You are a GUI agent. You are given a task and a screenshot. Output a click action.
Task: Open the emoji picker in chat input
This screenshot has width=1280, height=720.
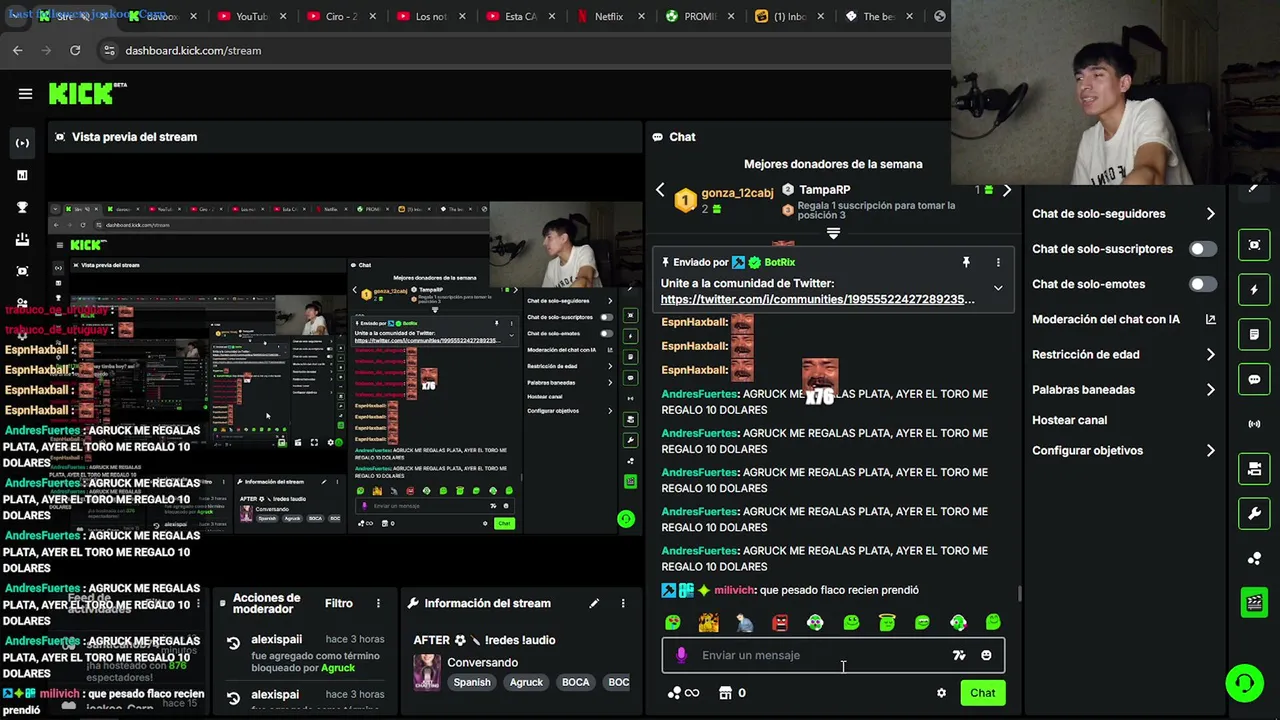pos(986,655)
